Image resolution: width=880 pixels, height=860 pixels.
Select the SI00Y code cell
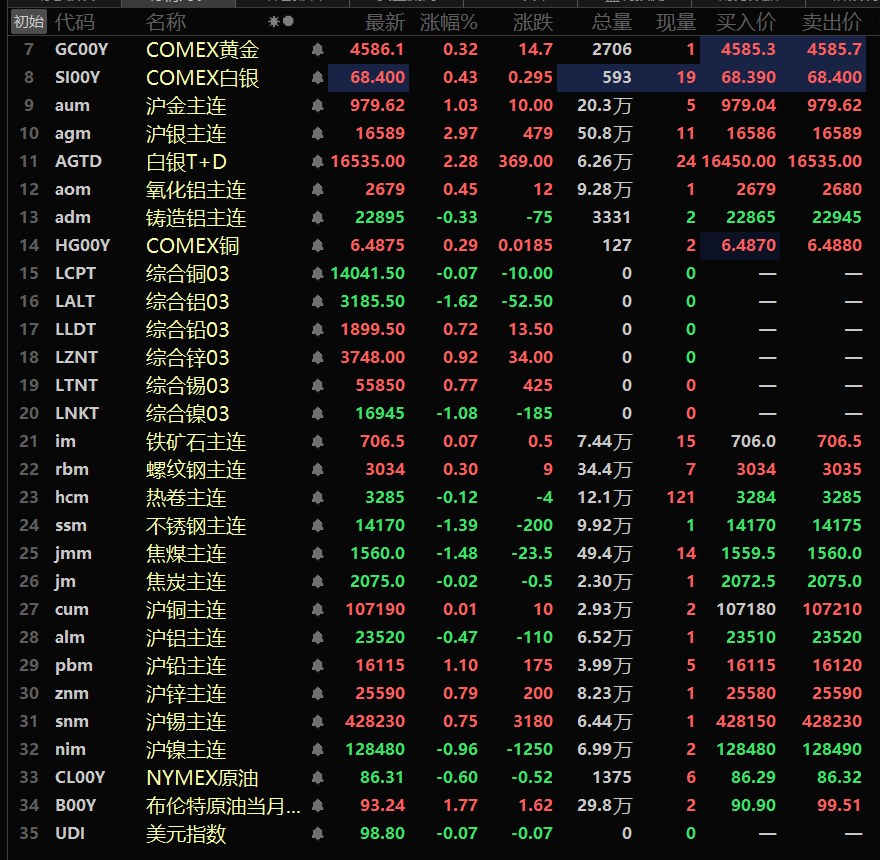point(77,77)
